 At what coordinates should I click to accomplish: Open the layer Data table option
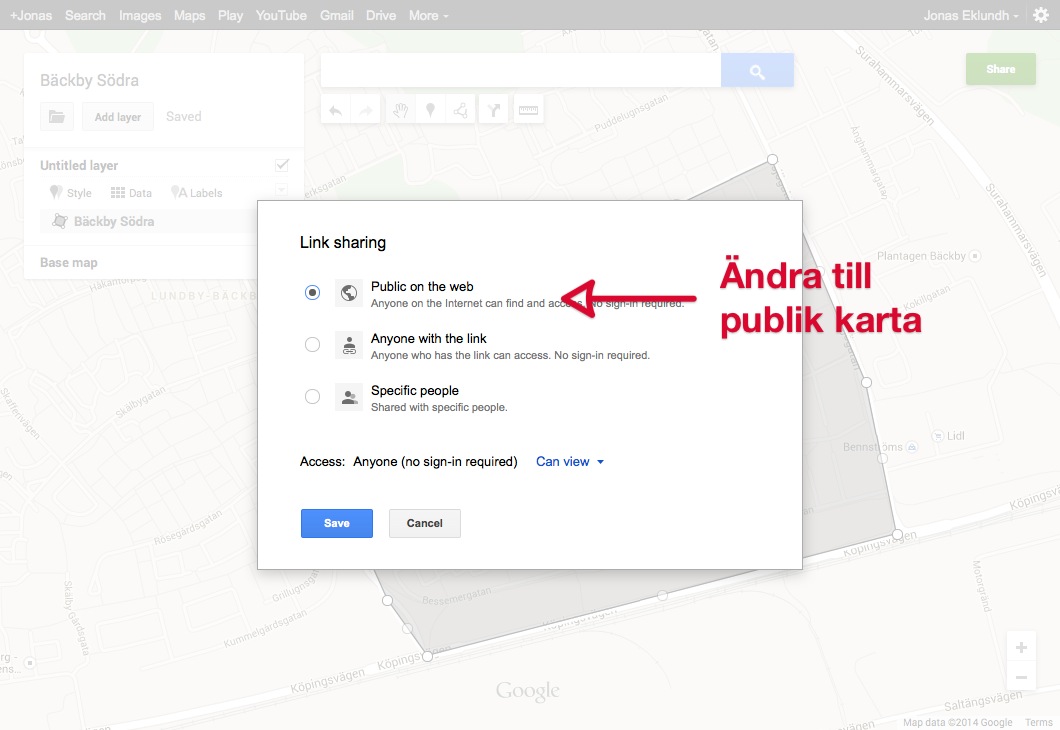[x=132, y=193]
